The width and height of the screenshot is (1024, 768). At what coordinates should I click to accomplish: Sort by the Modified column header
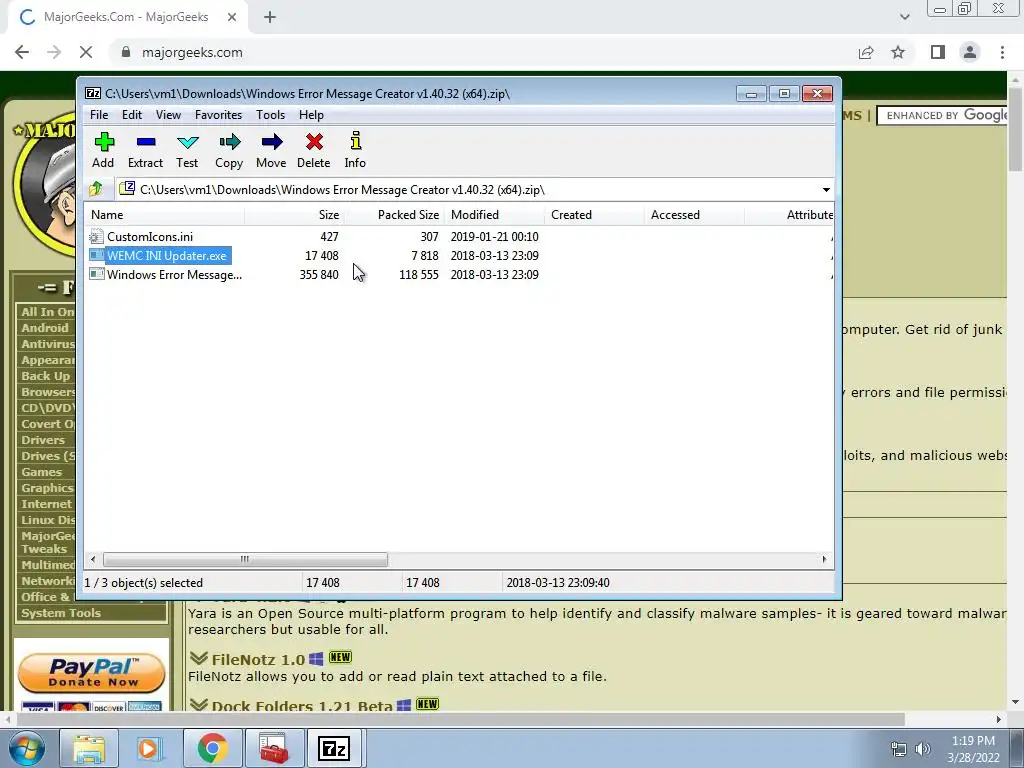494,215
